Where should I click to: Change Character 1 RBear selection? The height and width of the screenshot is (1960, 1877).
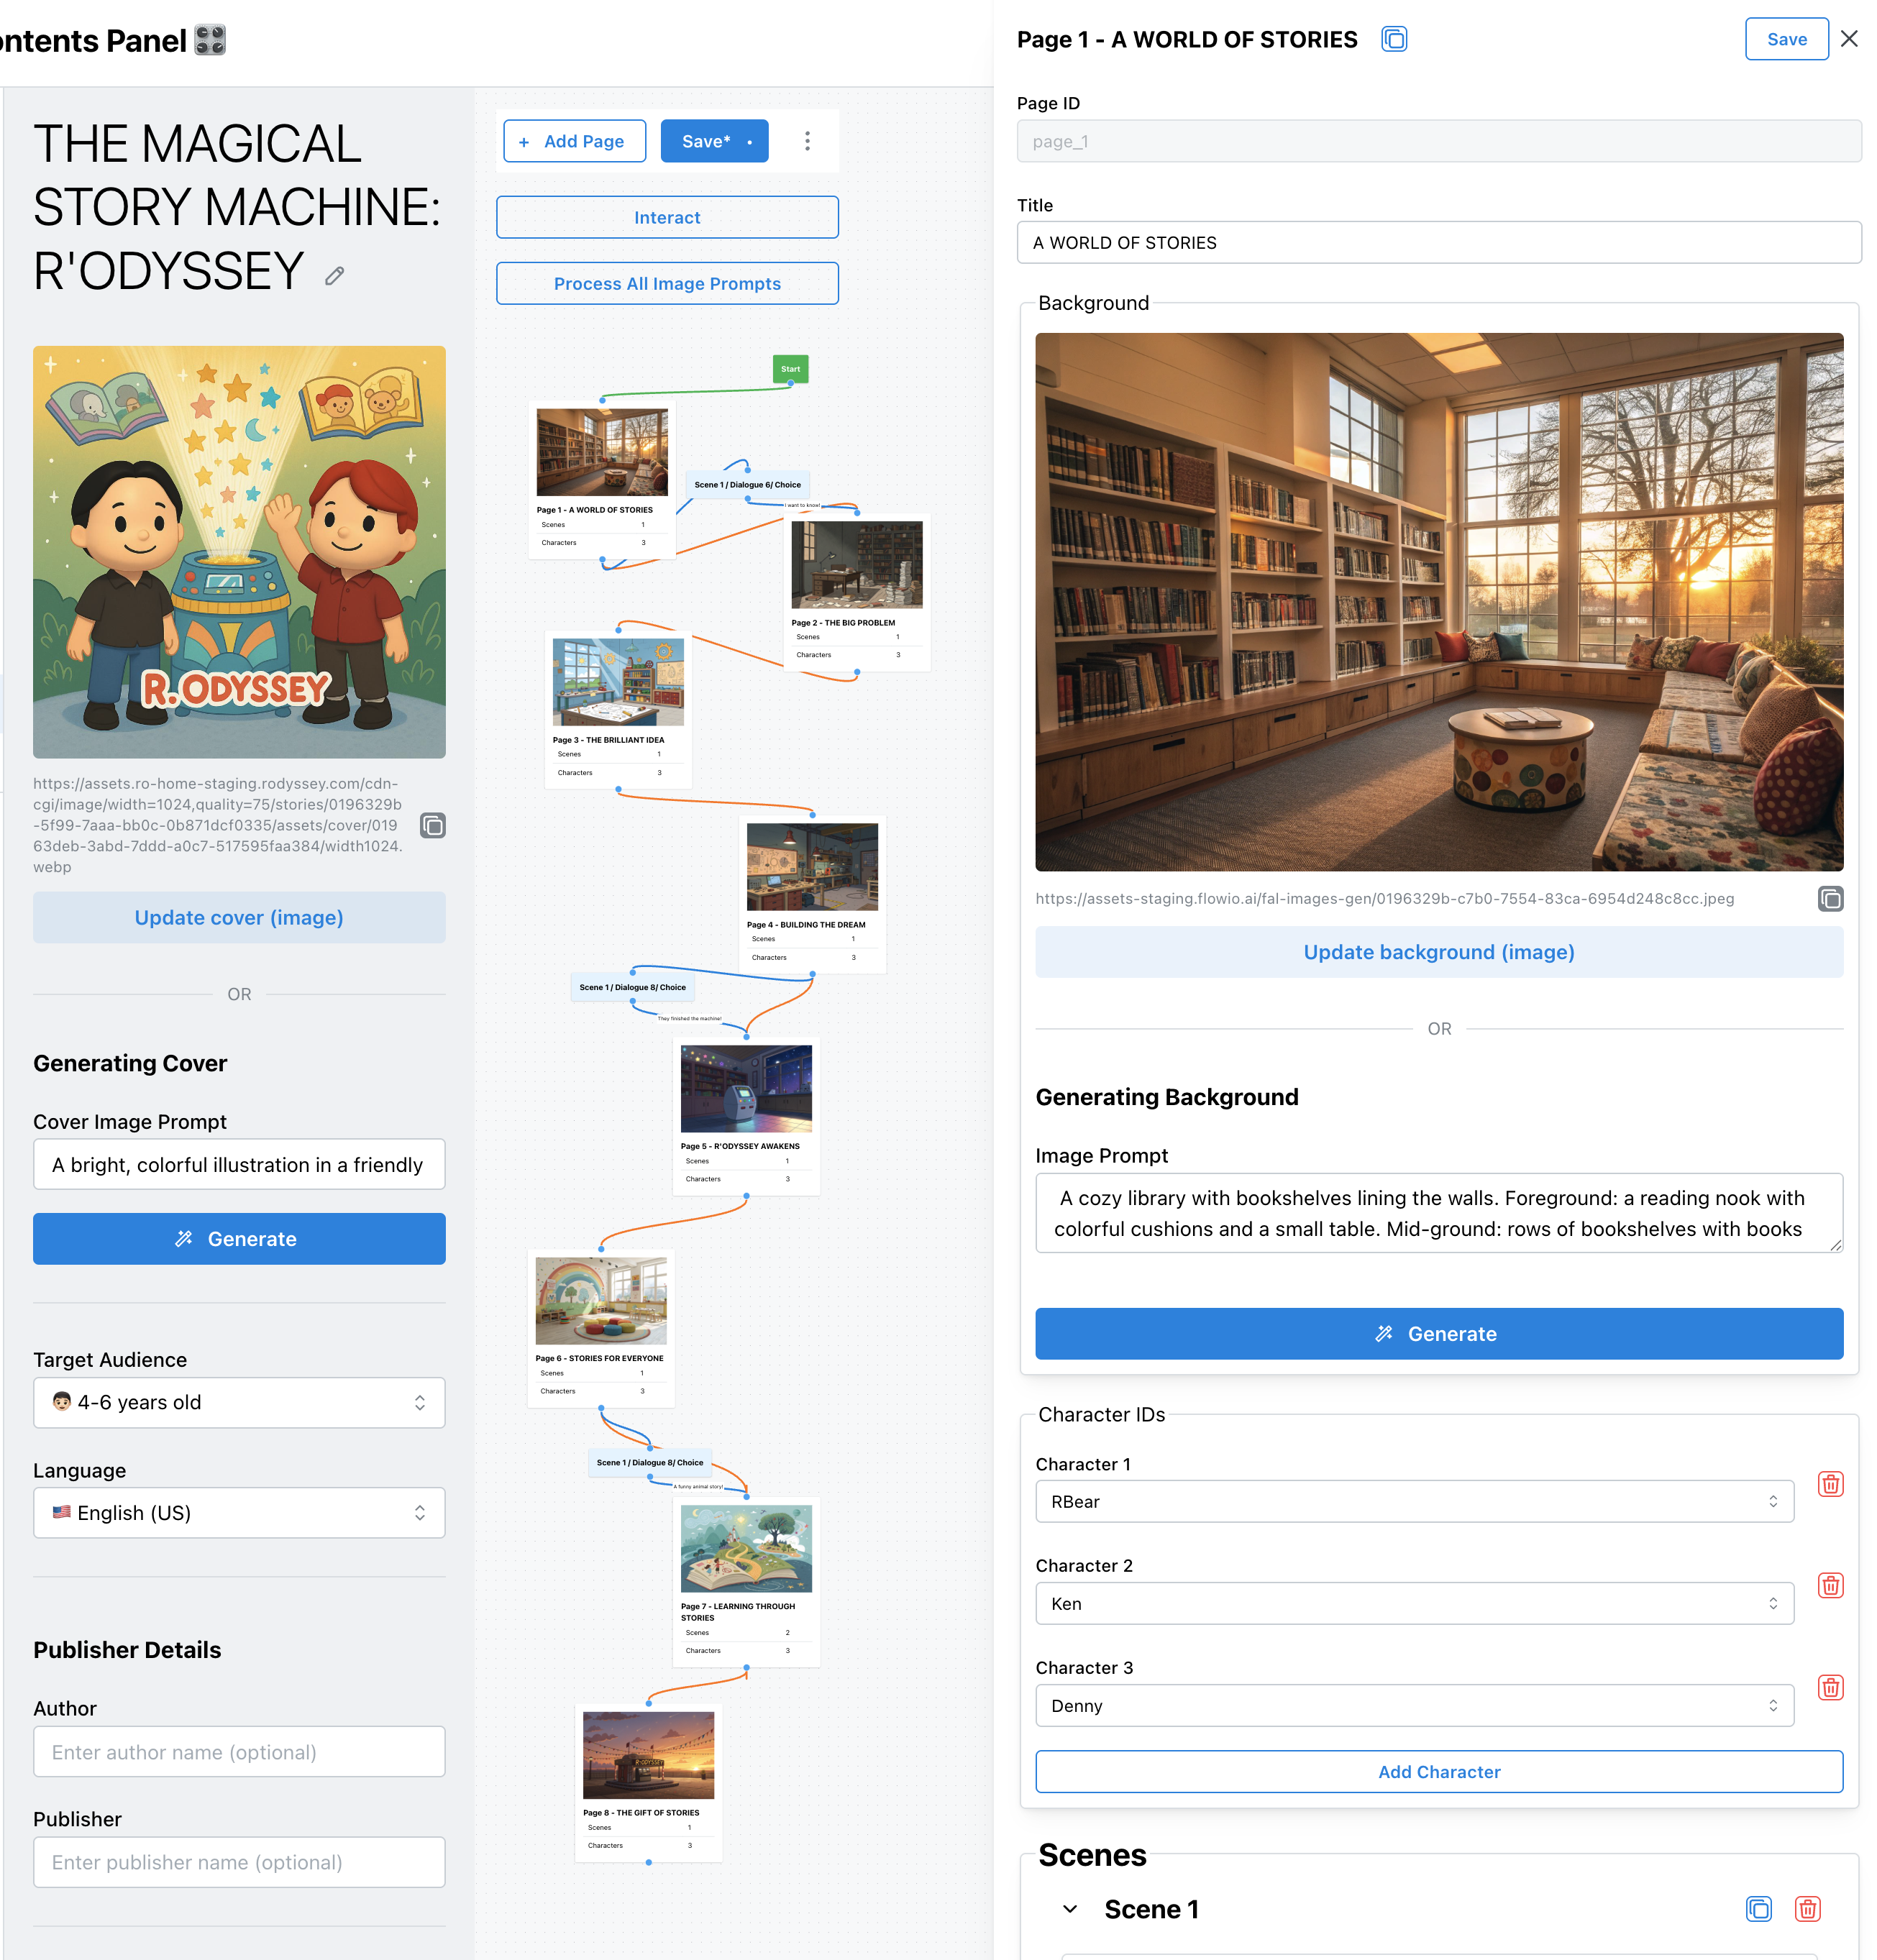click(1413, 1501)
